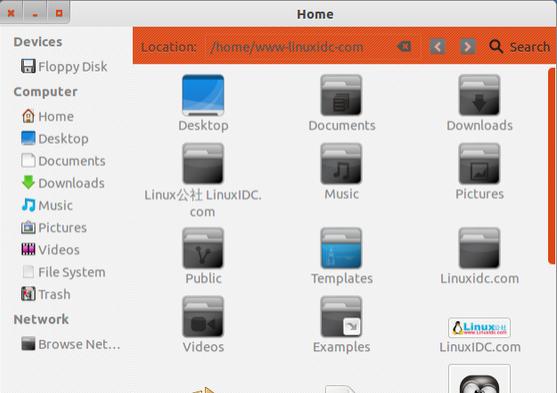Go forward with the right arrow button
Viewport: 557px width, 393px height.
click(467, 47)
